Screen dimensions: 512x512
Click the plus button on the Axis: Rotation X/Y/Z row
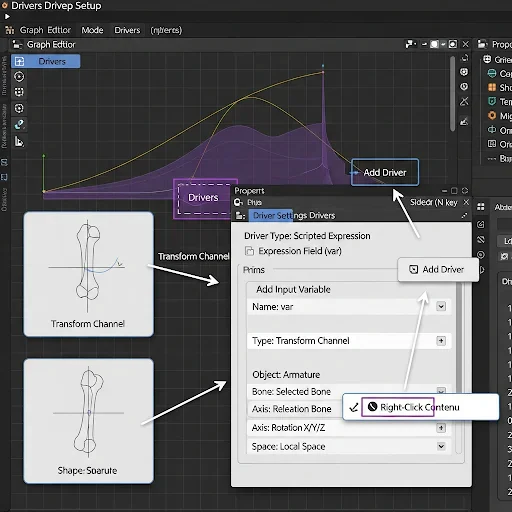(x=441, y=428)
